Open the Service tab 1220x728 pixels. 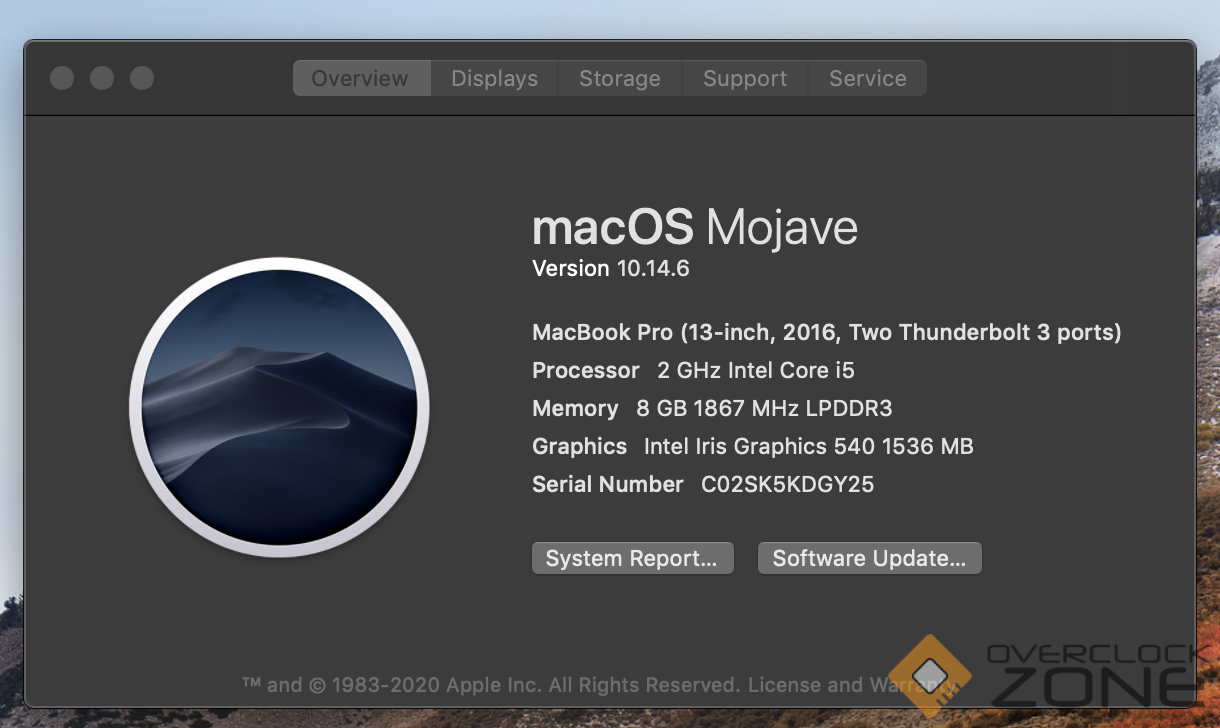(x=867, y=79)
